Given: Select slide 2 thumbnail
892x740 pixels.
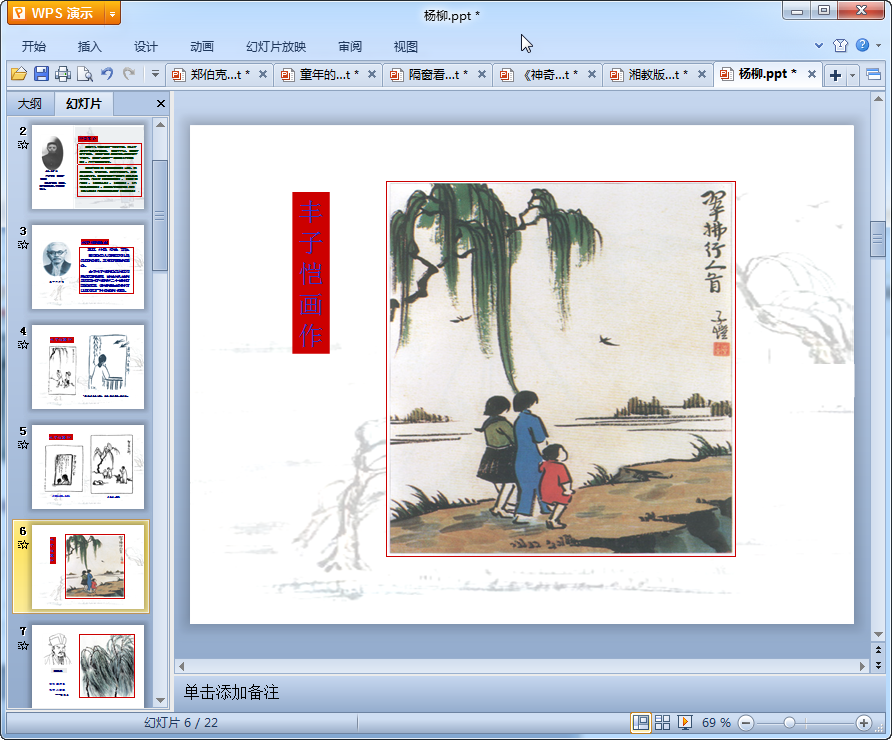Looking at the screenshot, I should [x=88, y=167].
